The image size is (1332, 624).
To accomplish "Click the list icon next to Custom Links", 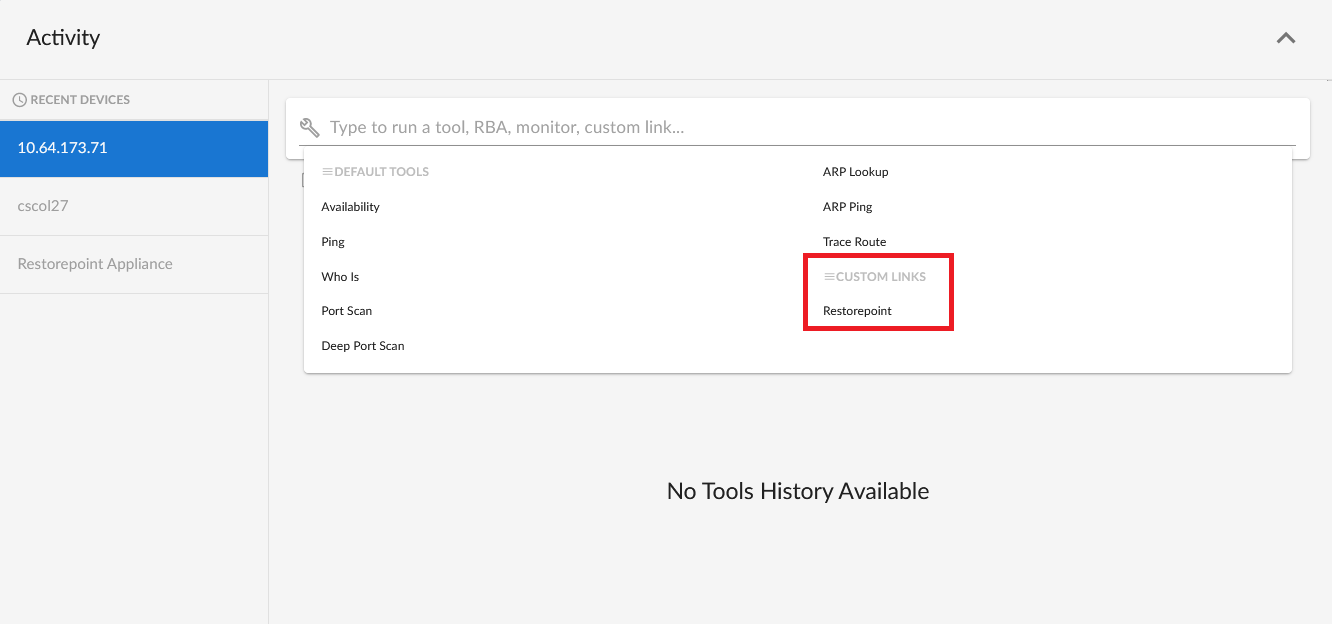I will click(x=828, y=277).
